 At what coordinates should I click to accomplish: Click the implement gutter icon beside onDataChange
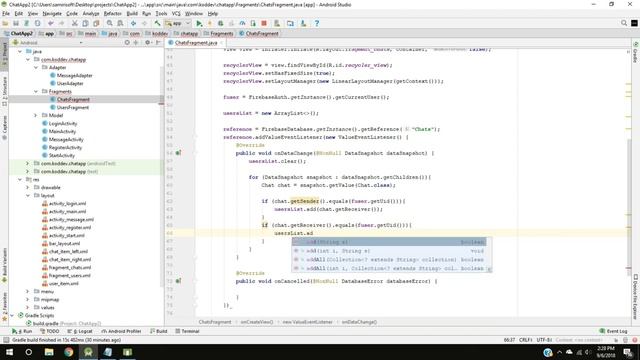click(x=178, y=153)
